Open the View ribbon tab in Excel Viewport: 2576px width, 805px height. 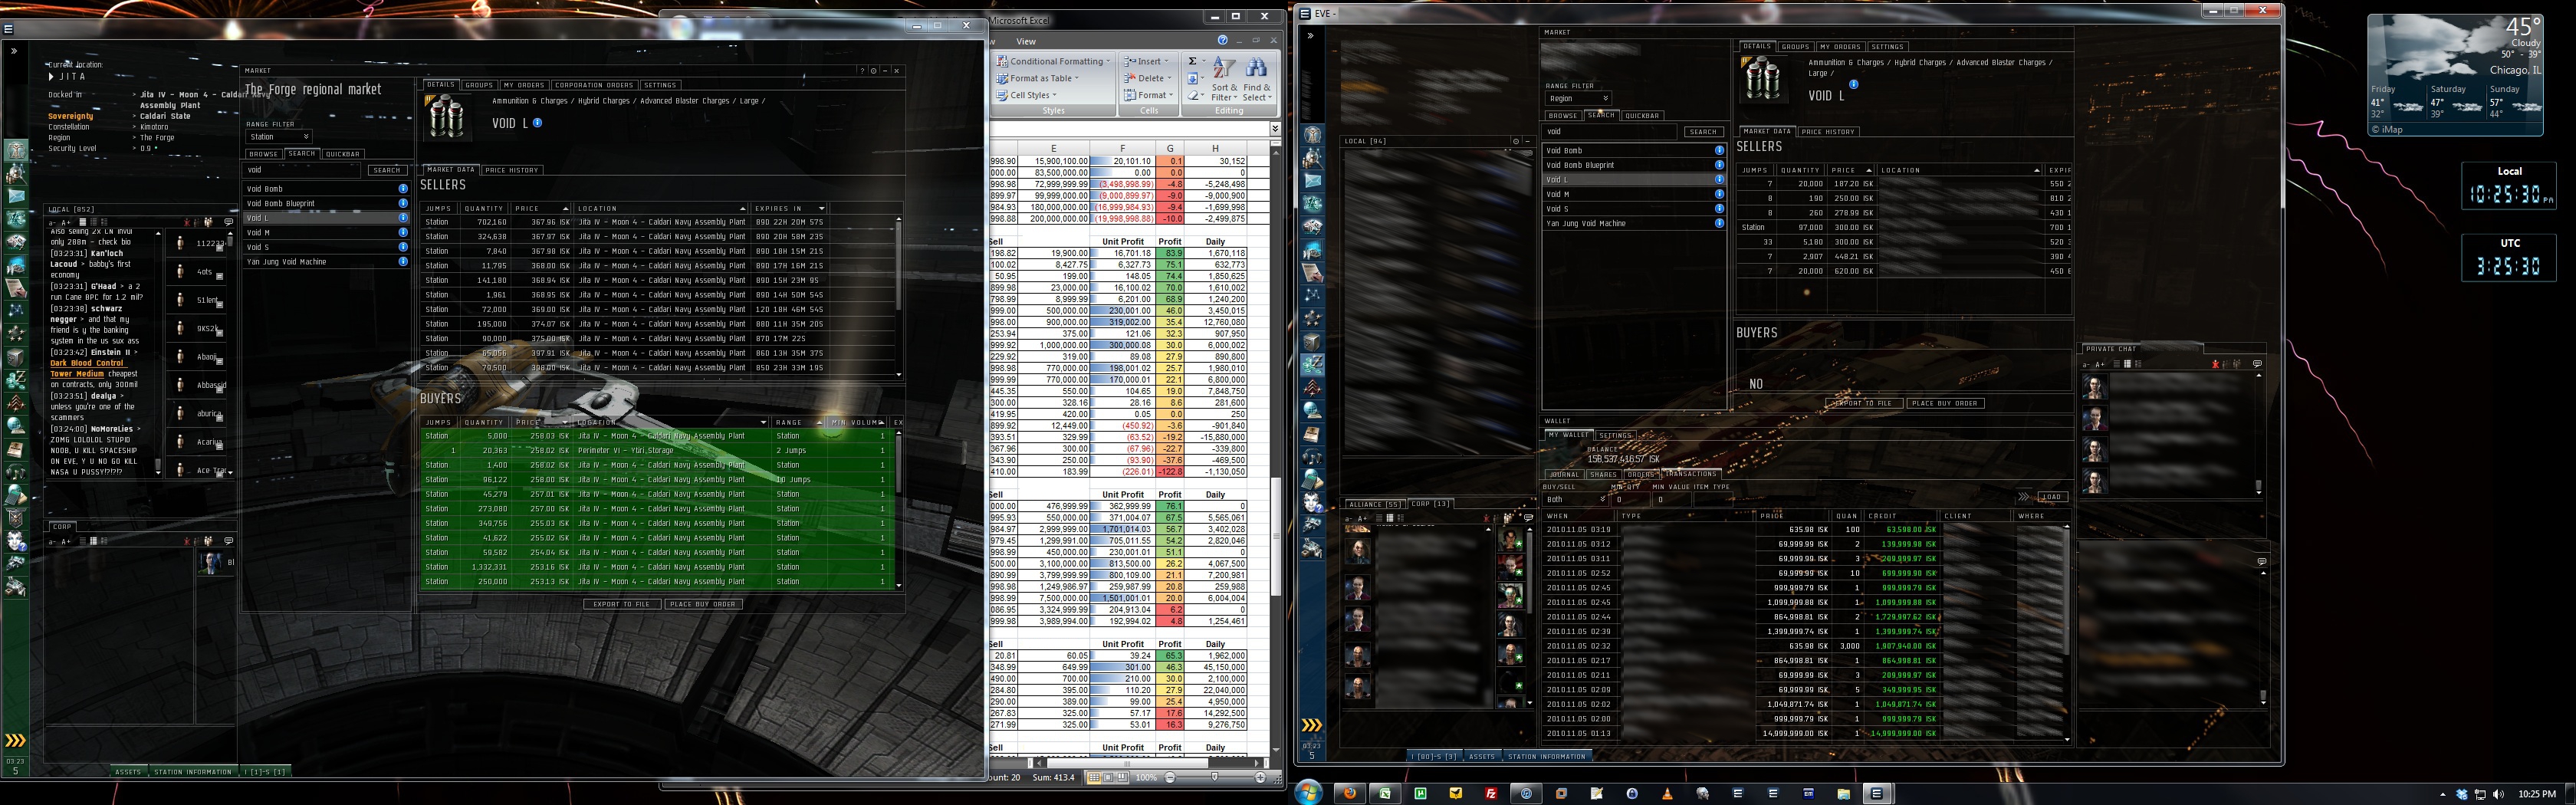click(1026, 41)
